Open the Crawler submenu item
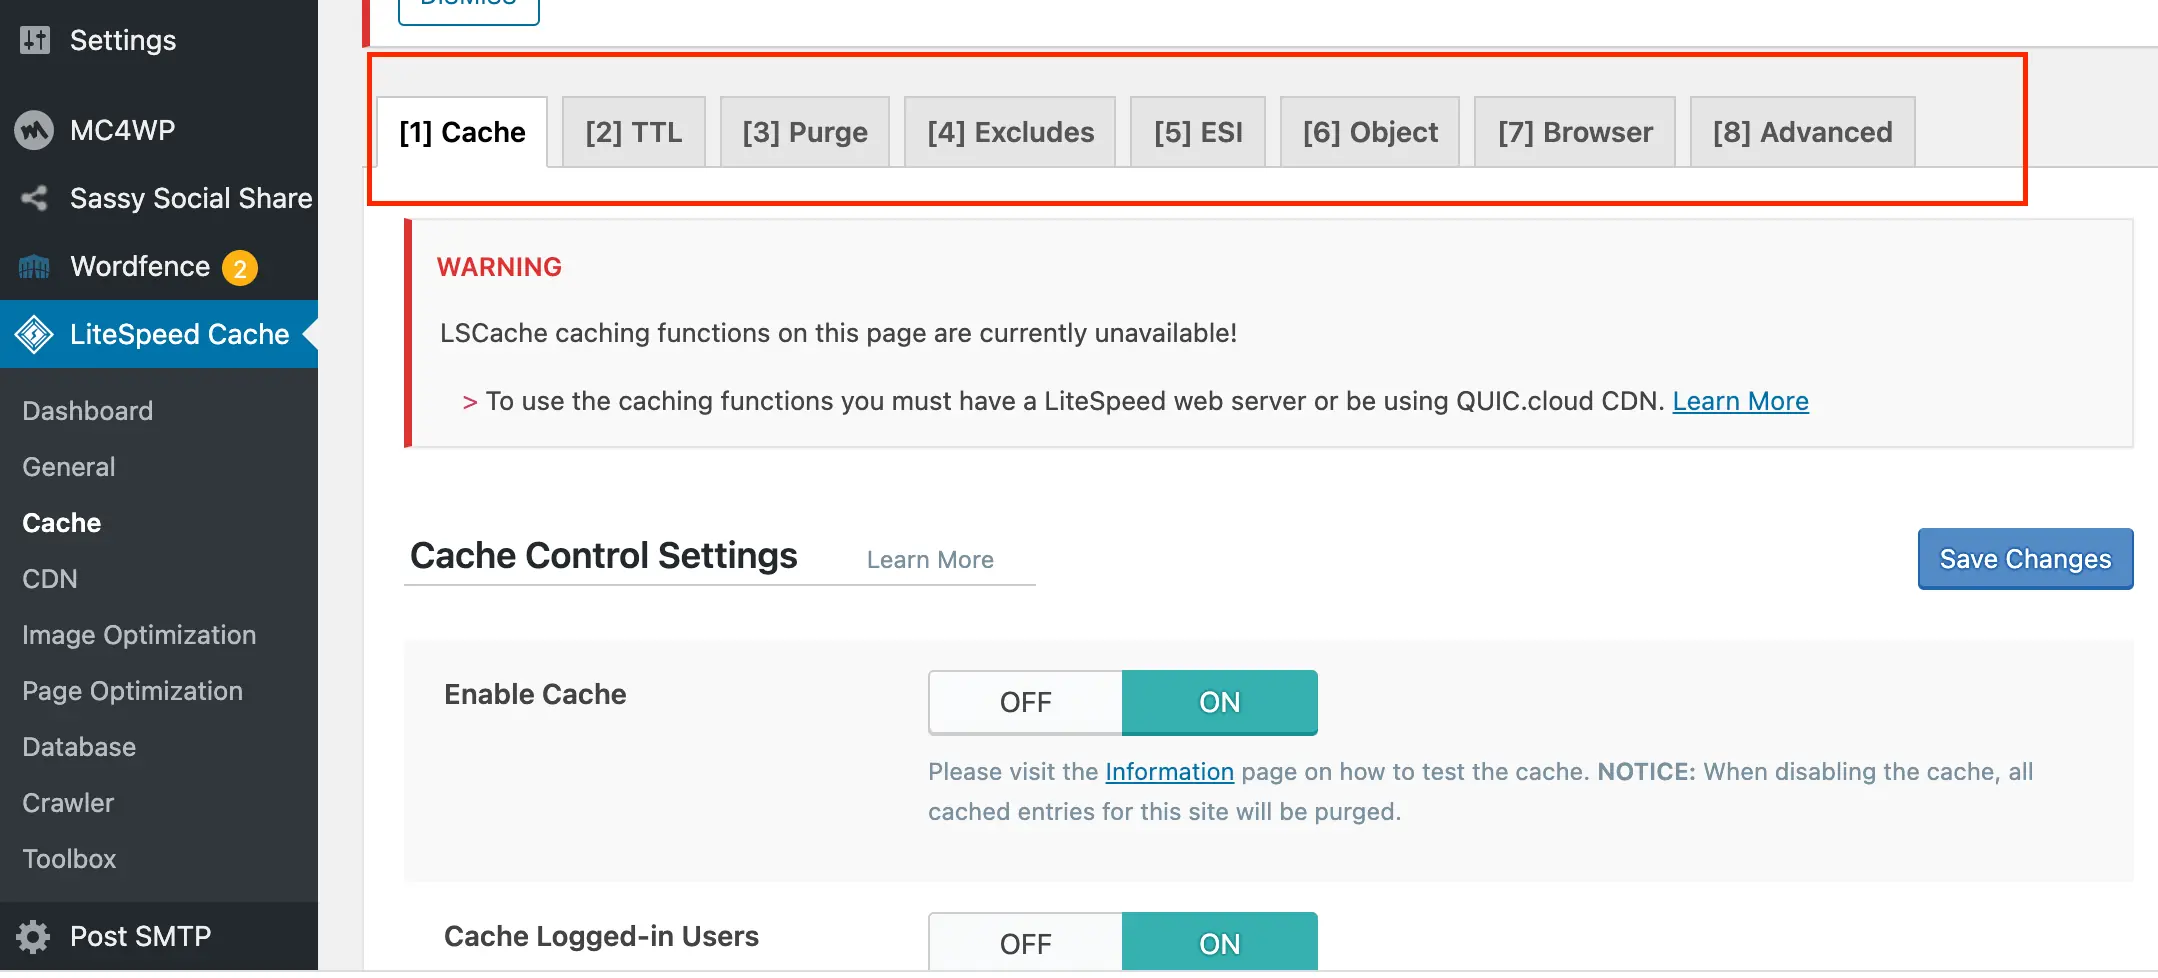The width and height of the screenshot is (2158, 978). pyautogui.click(x=68, y=803)
